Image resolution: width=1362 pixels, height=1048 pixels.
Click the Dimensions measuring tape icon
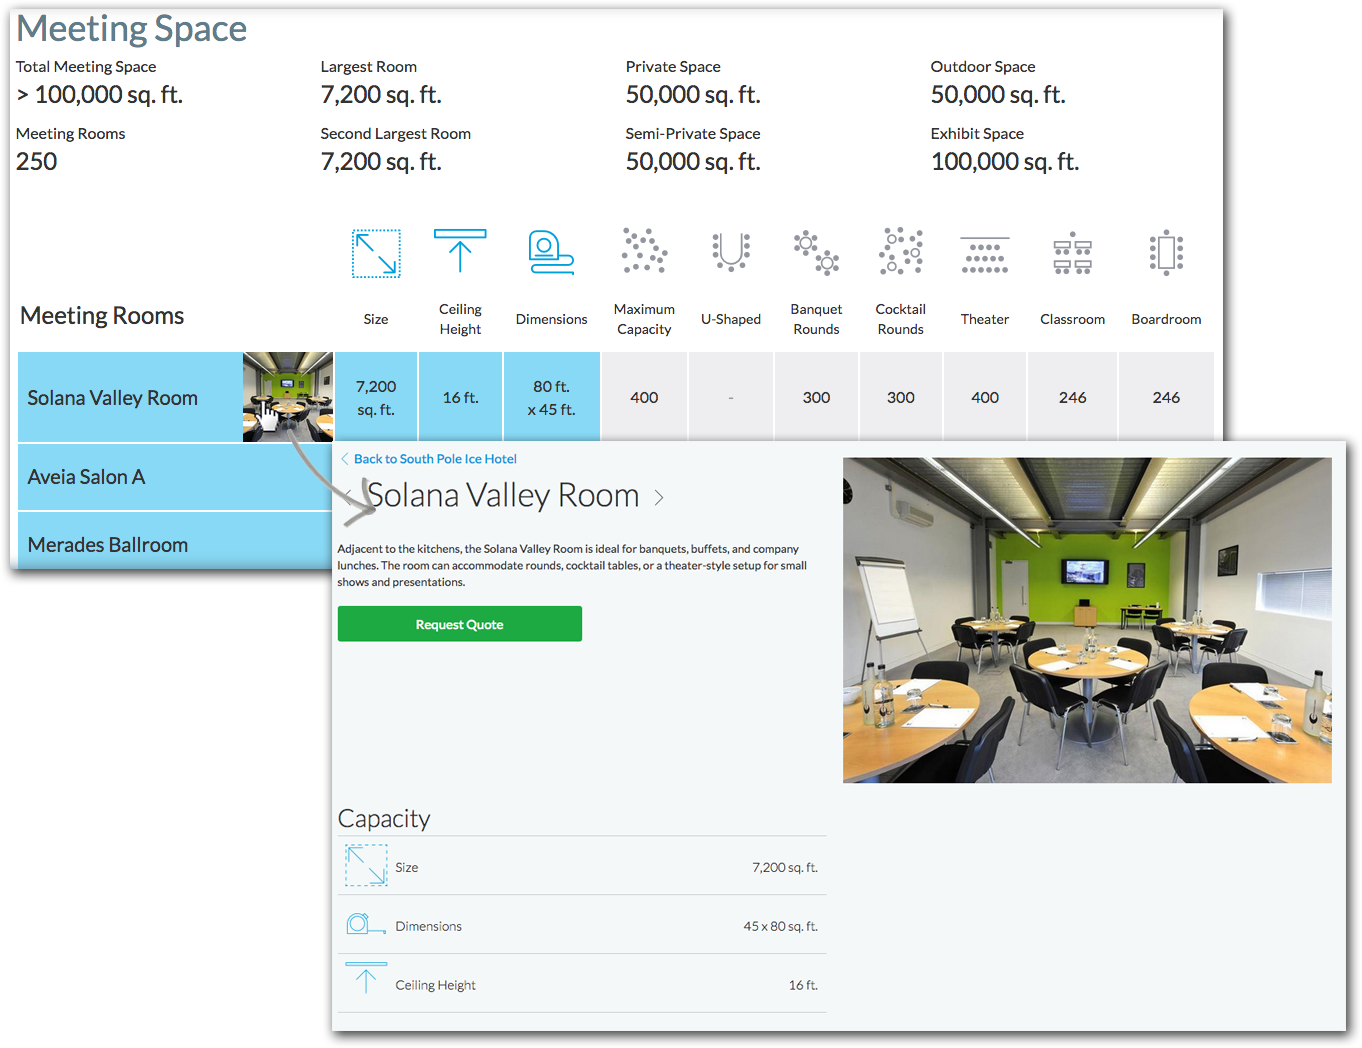(551, 253)
